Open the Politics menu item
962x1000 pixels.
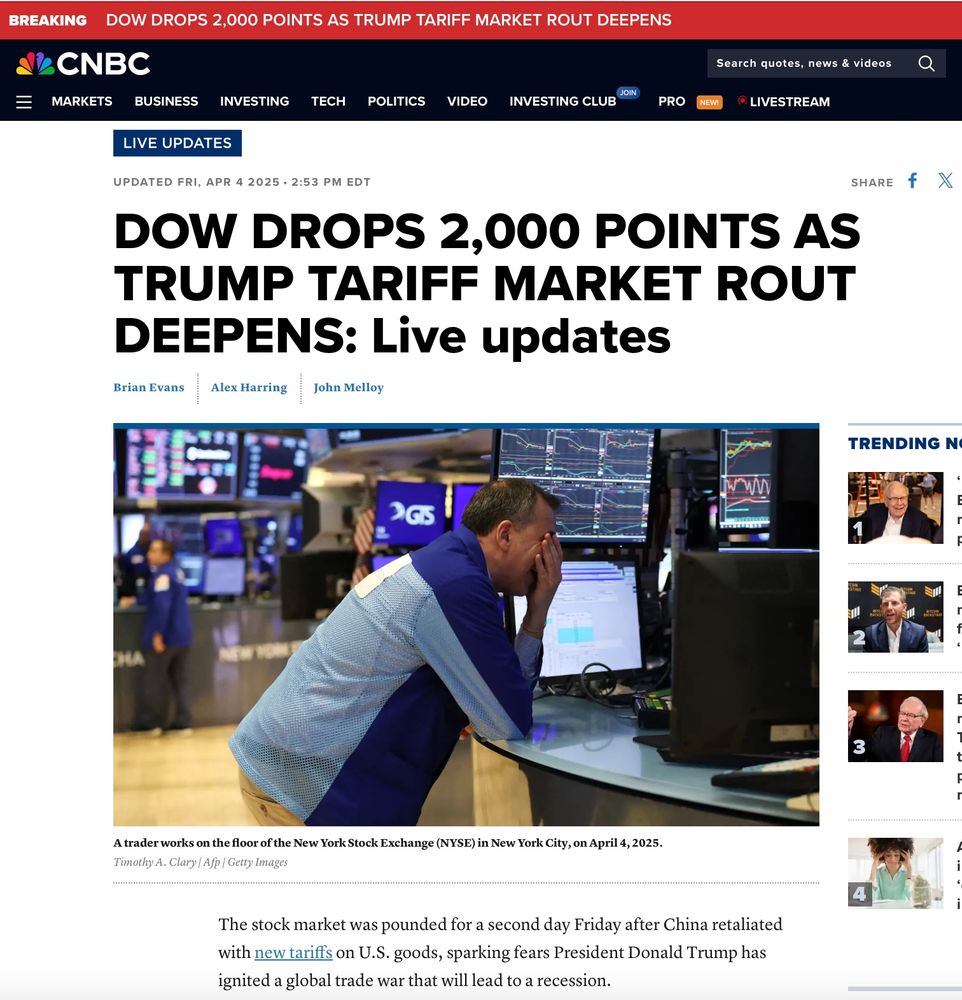pyautogui.click(x=396, y=101)
